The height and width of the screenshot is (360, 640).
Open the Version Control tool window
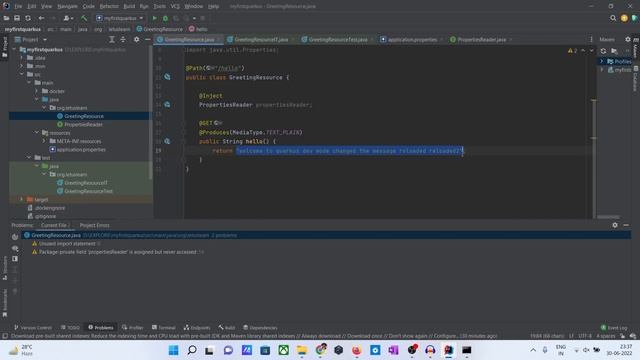click(x=33, y=327)
